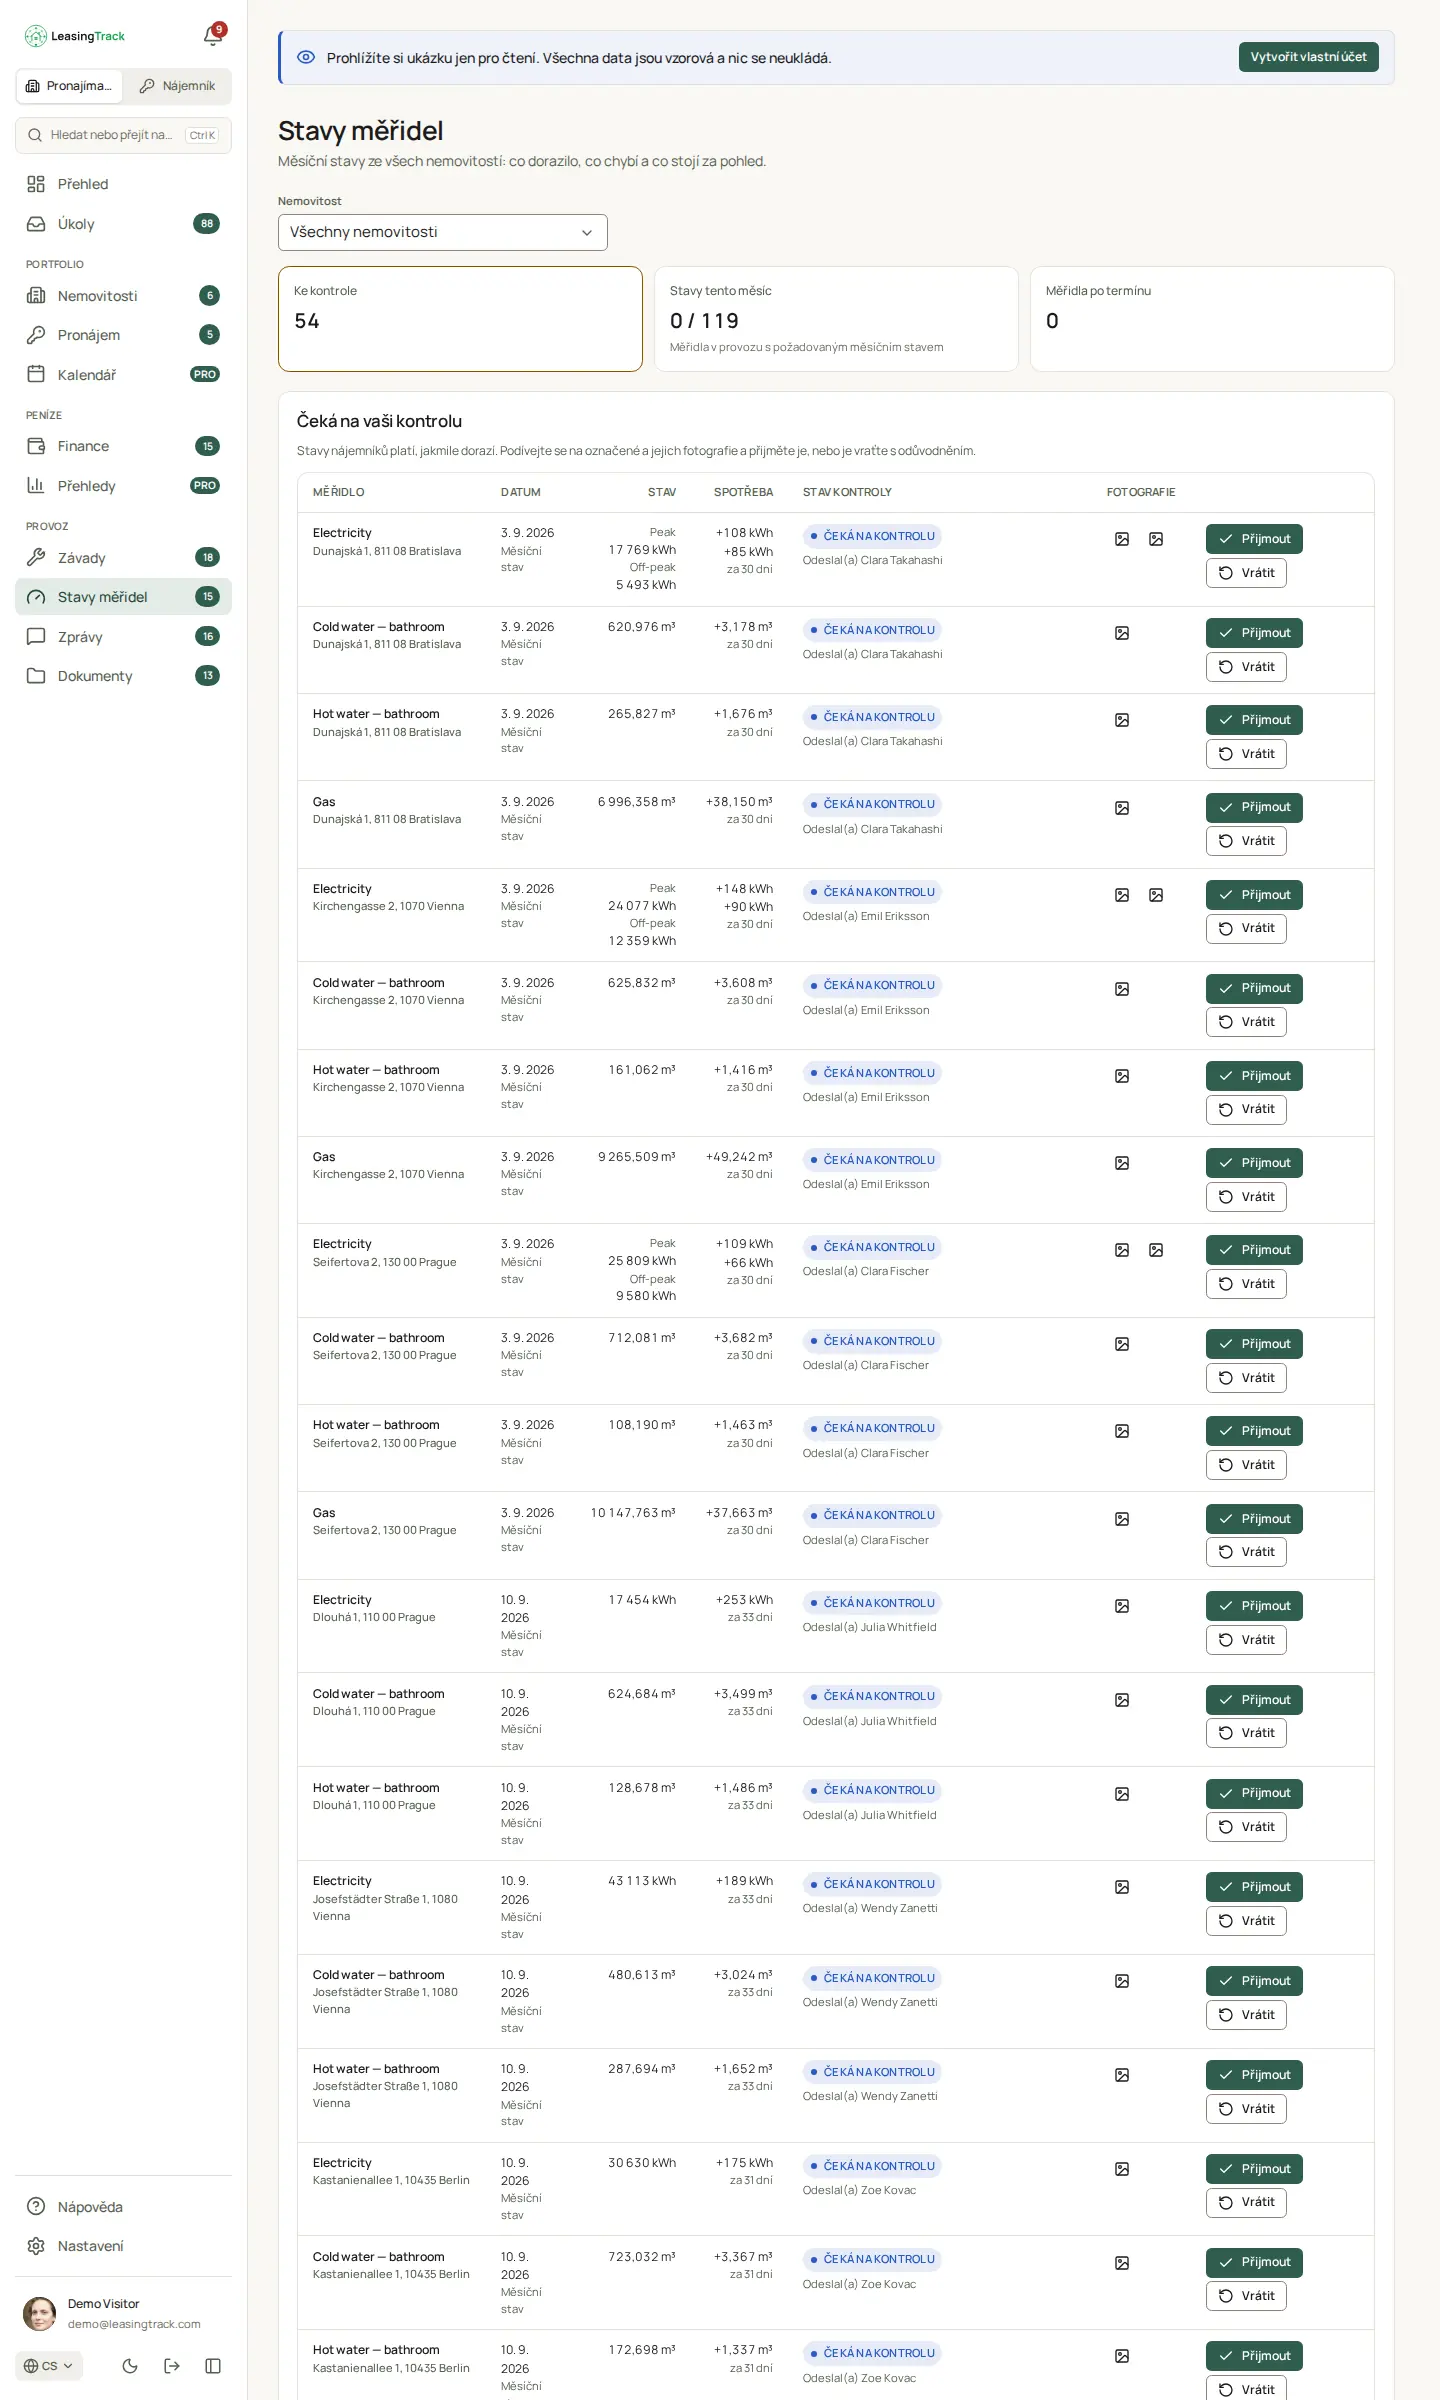Open the CS language selector

(x=49, y=2366)
